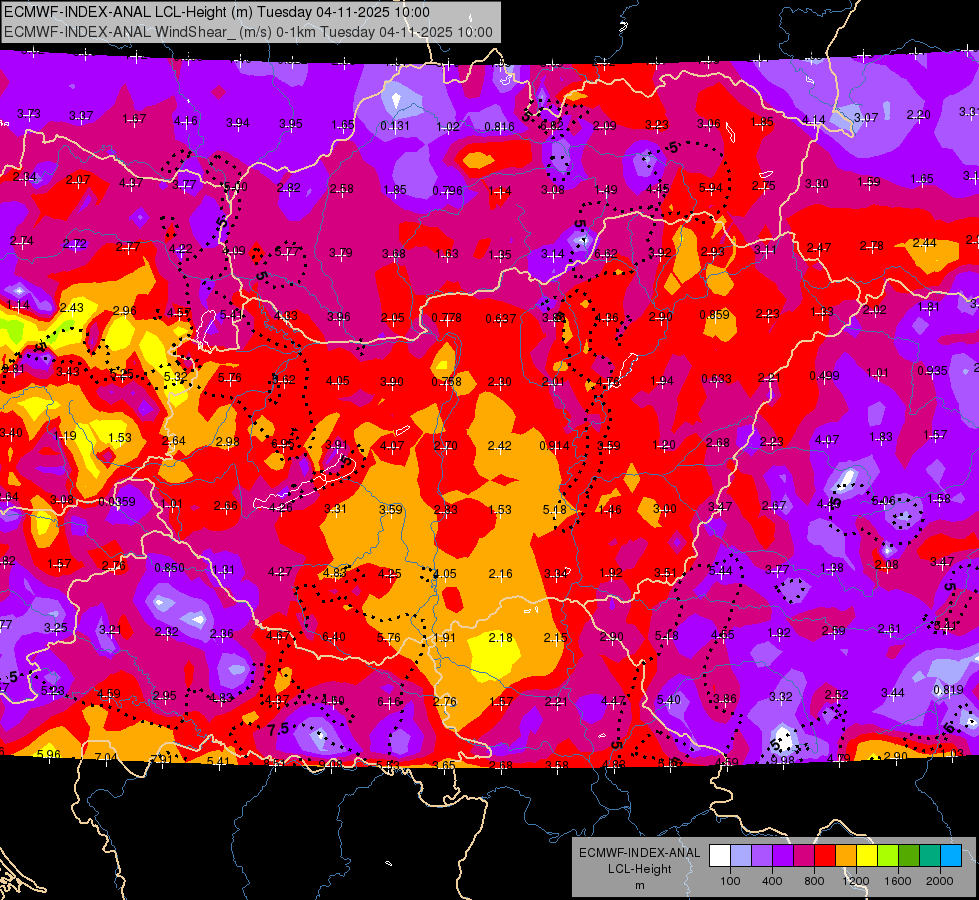Click the wind shear value 5.94

711,187
